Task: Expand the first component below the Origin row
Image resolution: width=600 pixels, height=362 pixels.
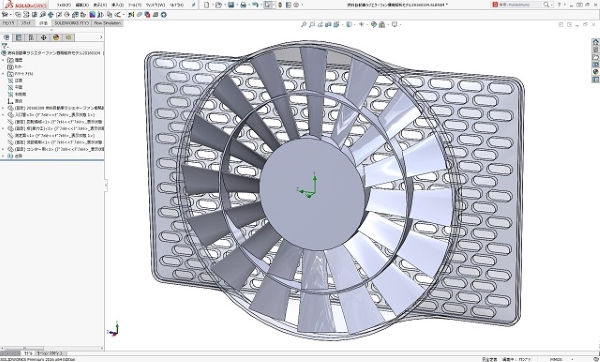Action: click(3, 108)
